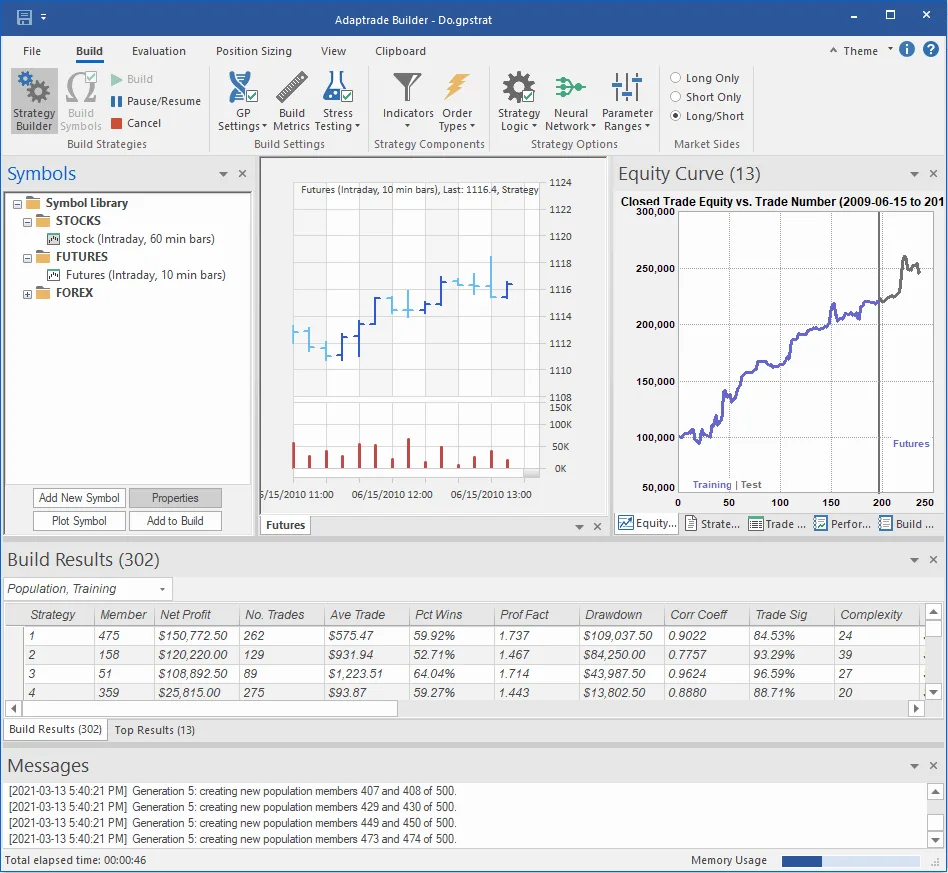This screenshot has height=873, width=948.
Task: Switch to the Top Results (13) tab
Action: point(155,730)
